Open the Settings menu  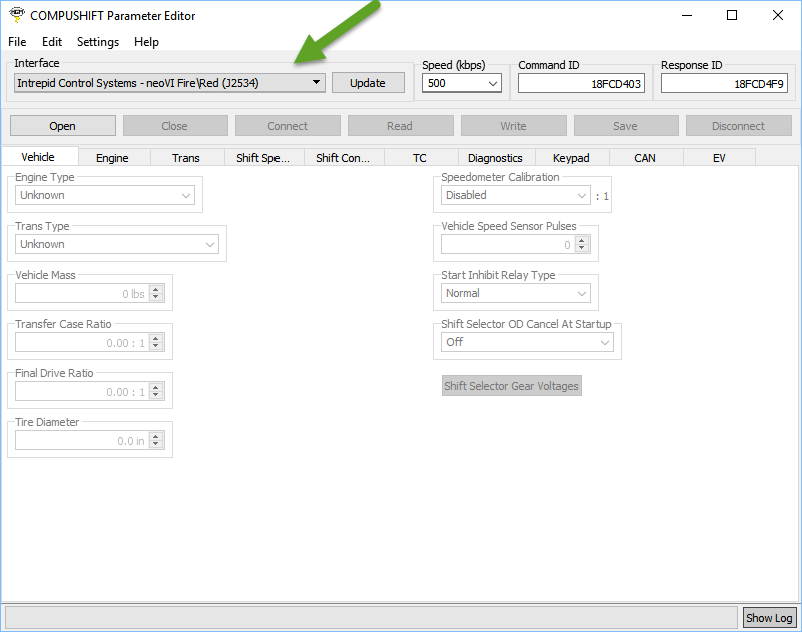[x=98, y=42]
